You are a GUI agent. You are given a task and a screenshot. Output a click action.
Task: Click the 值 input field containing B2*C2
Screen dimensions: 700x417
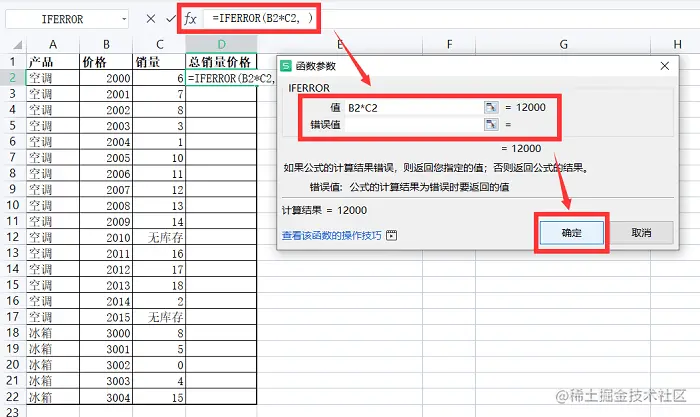click(x=413, y=108)
